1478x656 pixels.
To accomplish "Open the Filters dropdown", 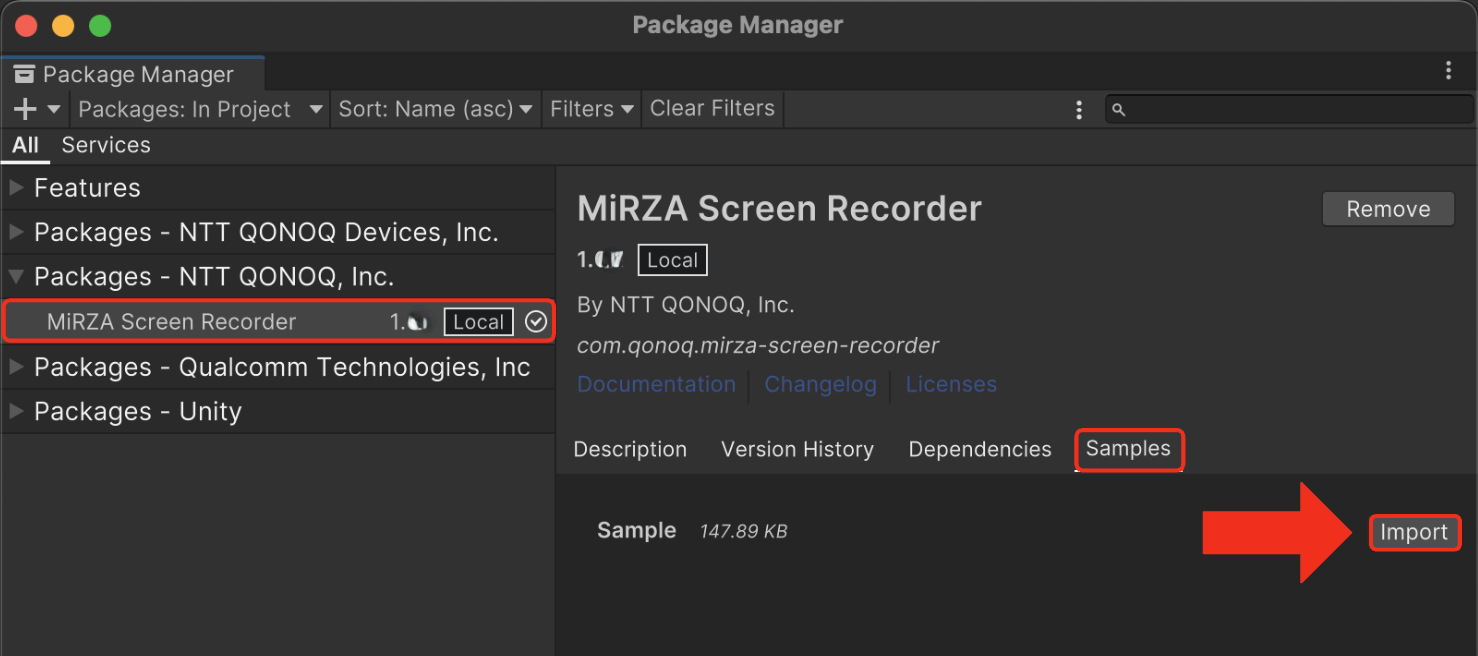I will tap(591, 109).
